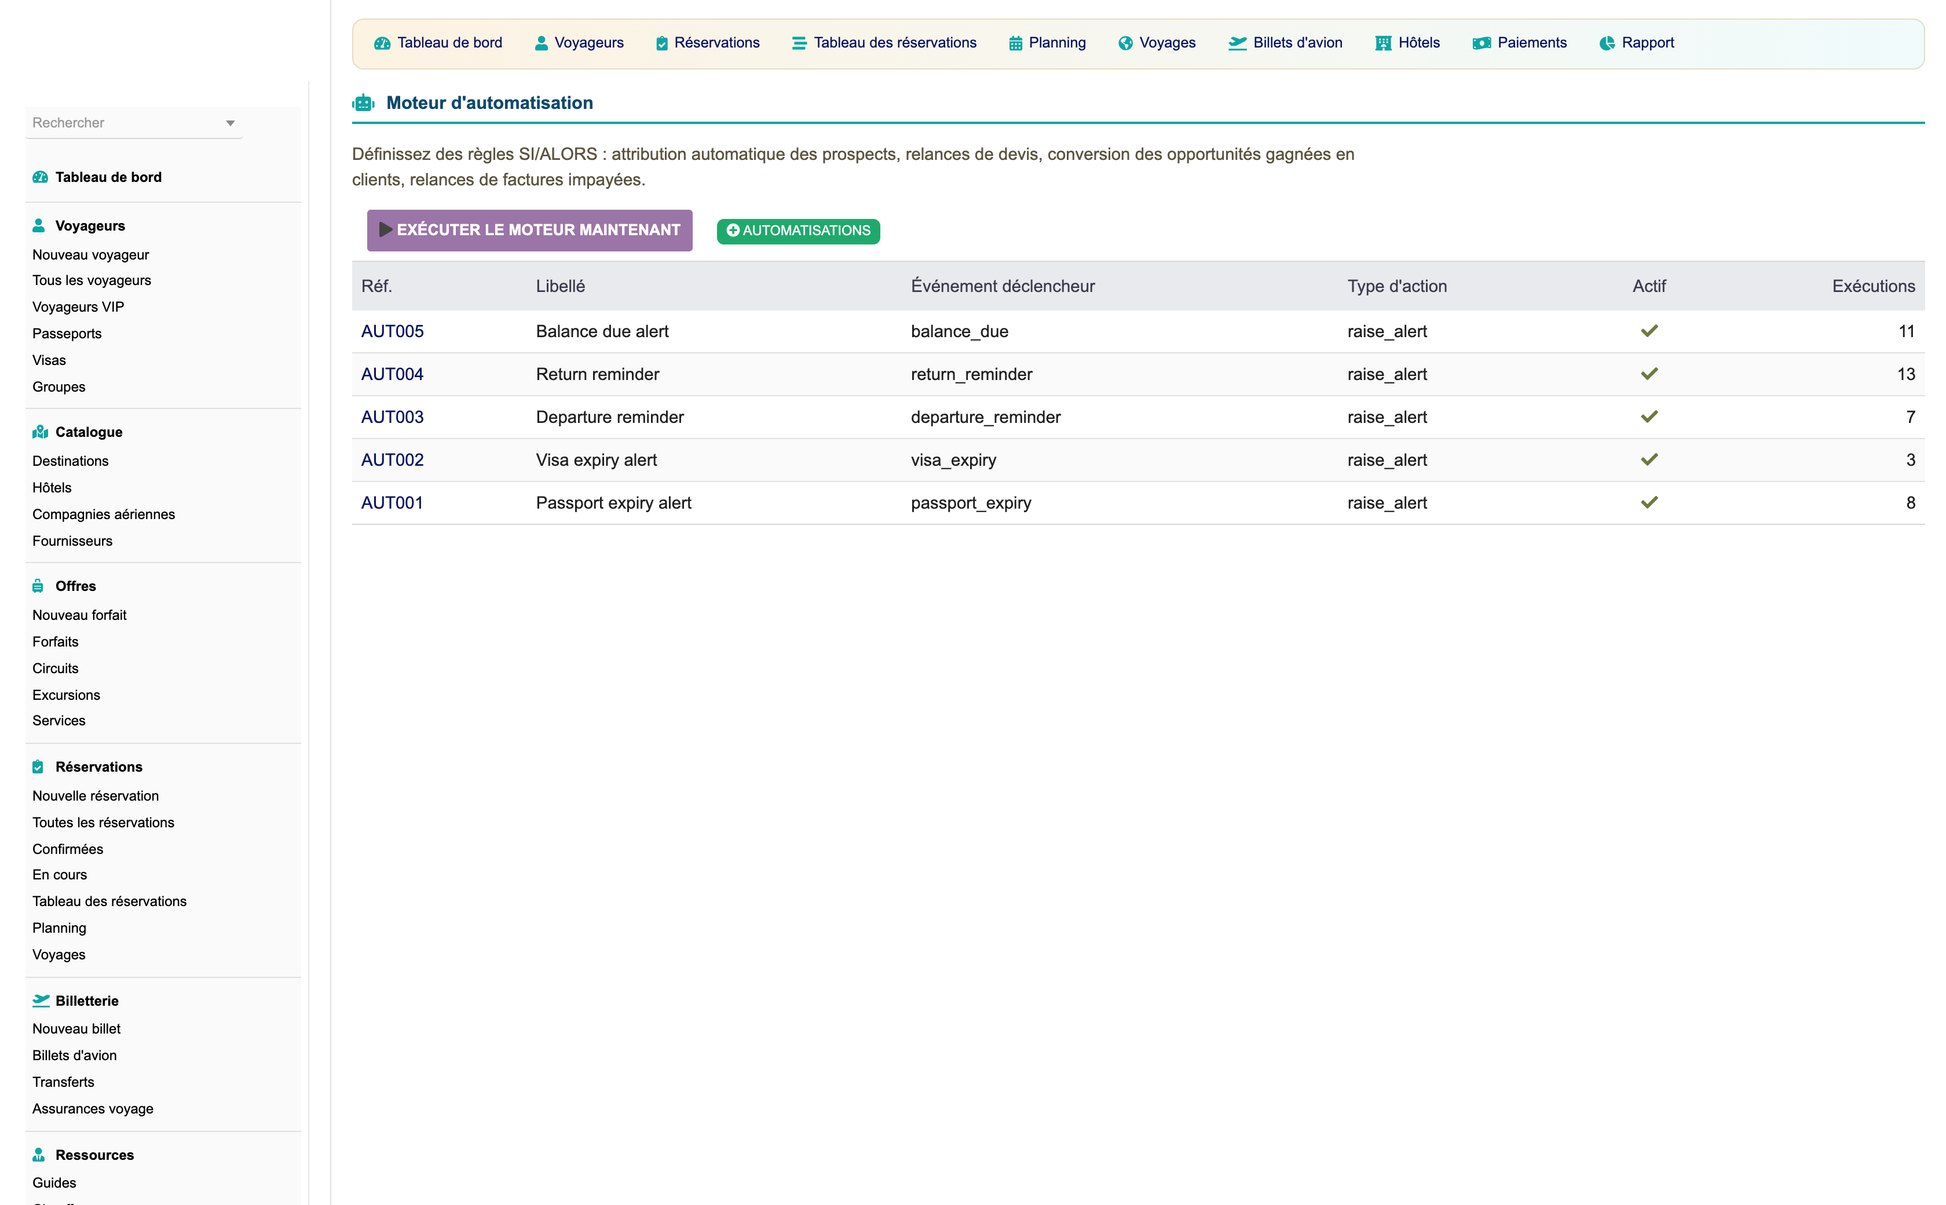Open Destinations under Catalogue
Image resolution: width=1946 pixels, height=1205 pixels.
point(70,461)
